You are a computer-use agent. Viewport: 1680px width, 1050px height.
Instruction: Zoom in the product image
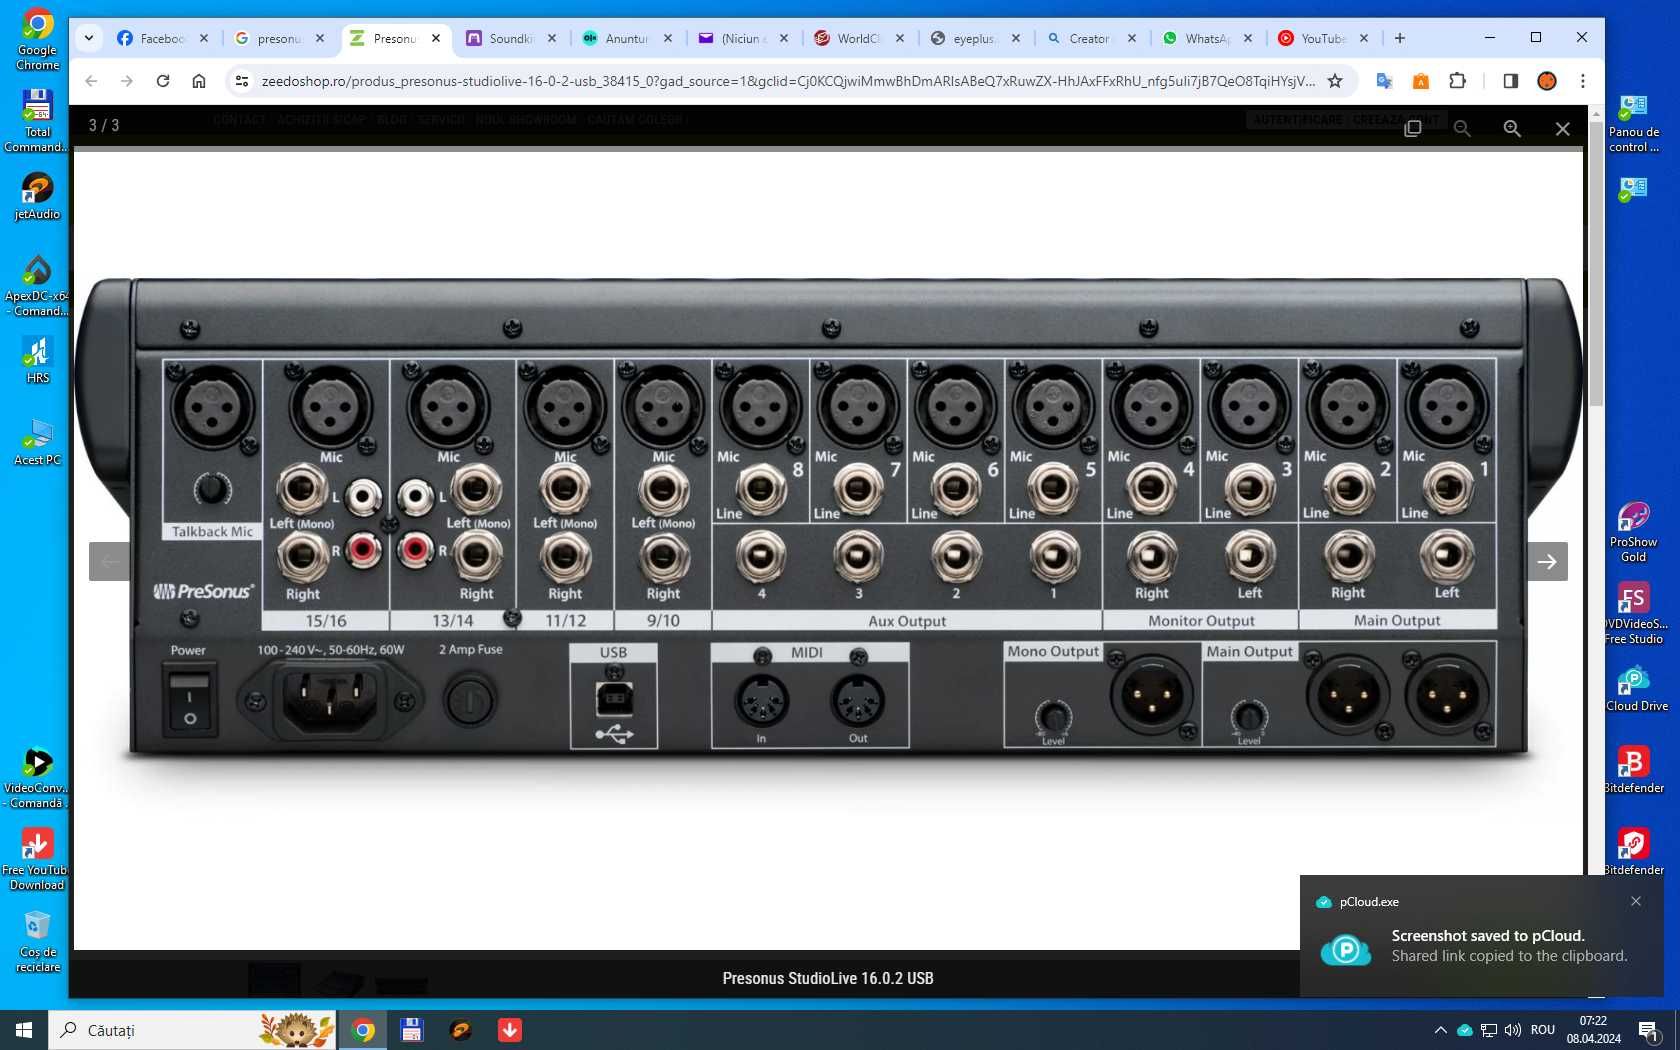click(x=1512, y=128)
